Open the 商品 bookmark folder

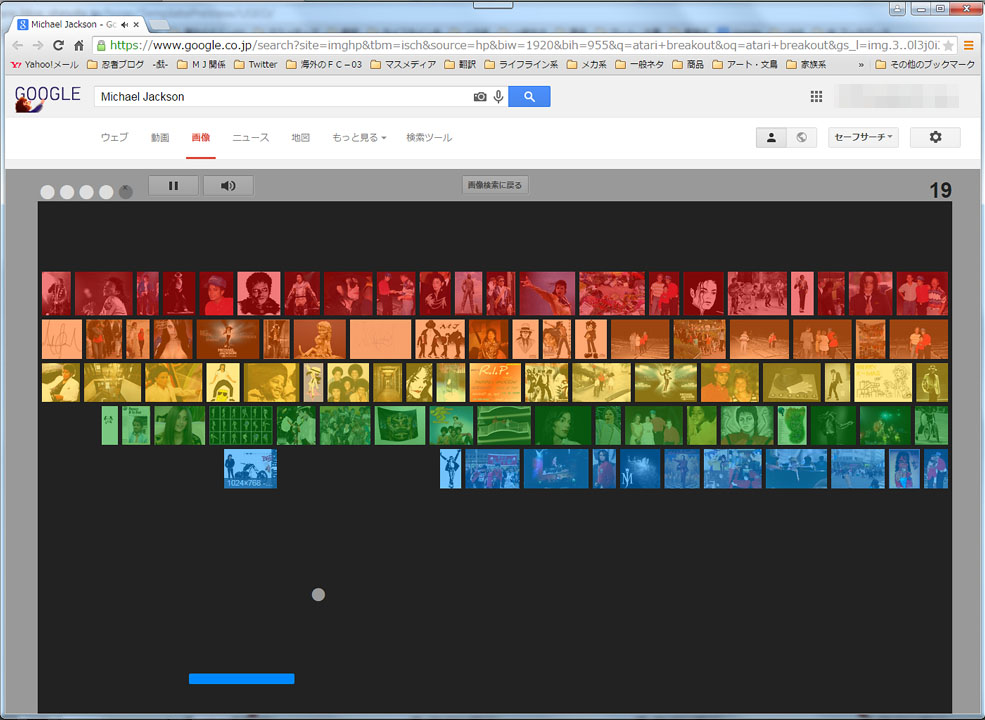(x=688, y=64)
